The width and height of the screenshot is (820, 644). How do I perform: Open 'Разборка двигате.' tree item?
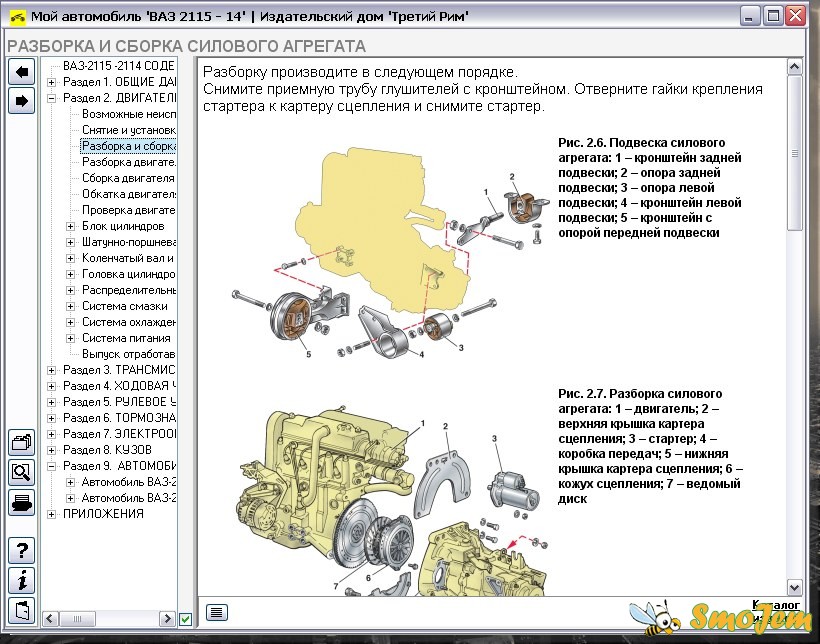129,162
